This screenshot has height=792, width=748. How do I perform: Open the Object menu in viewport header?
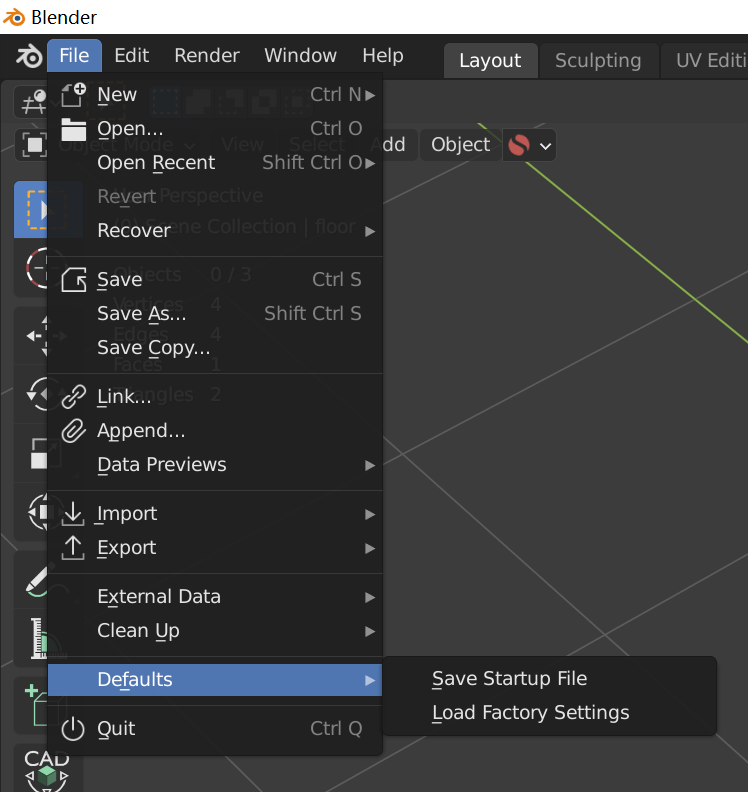pos(460,145)
